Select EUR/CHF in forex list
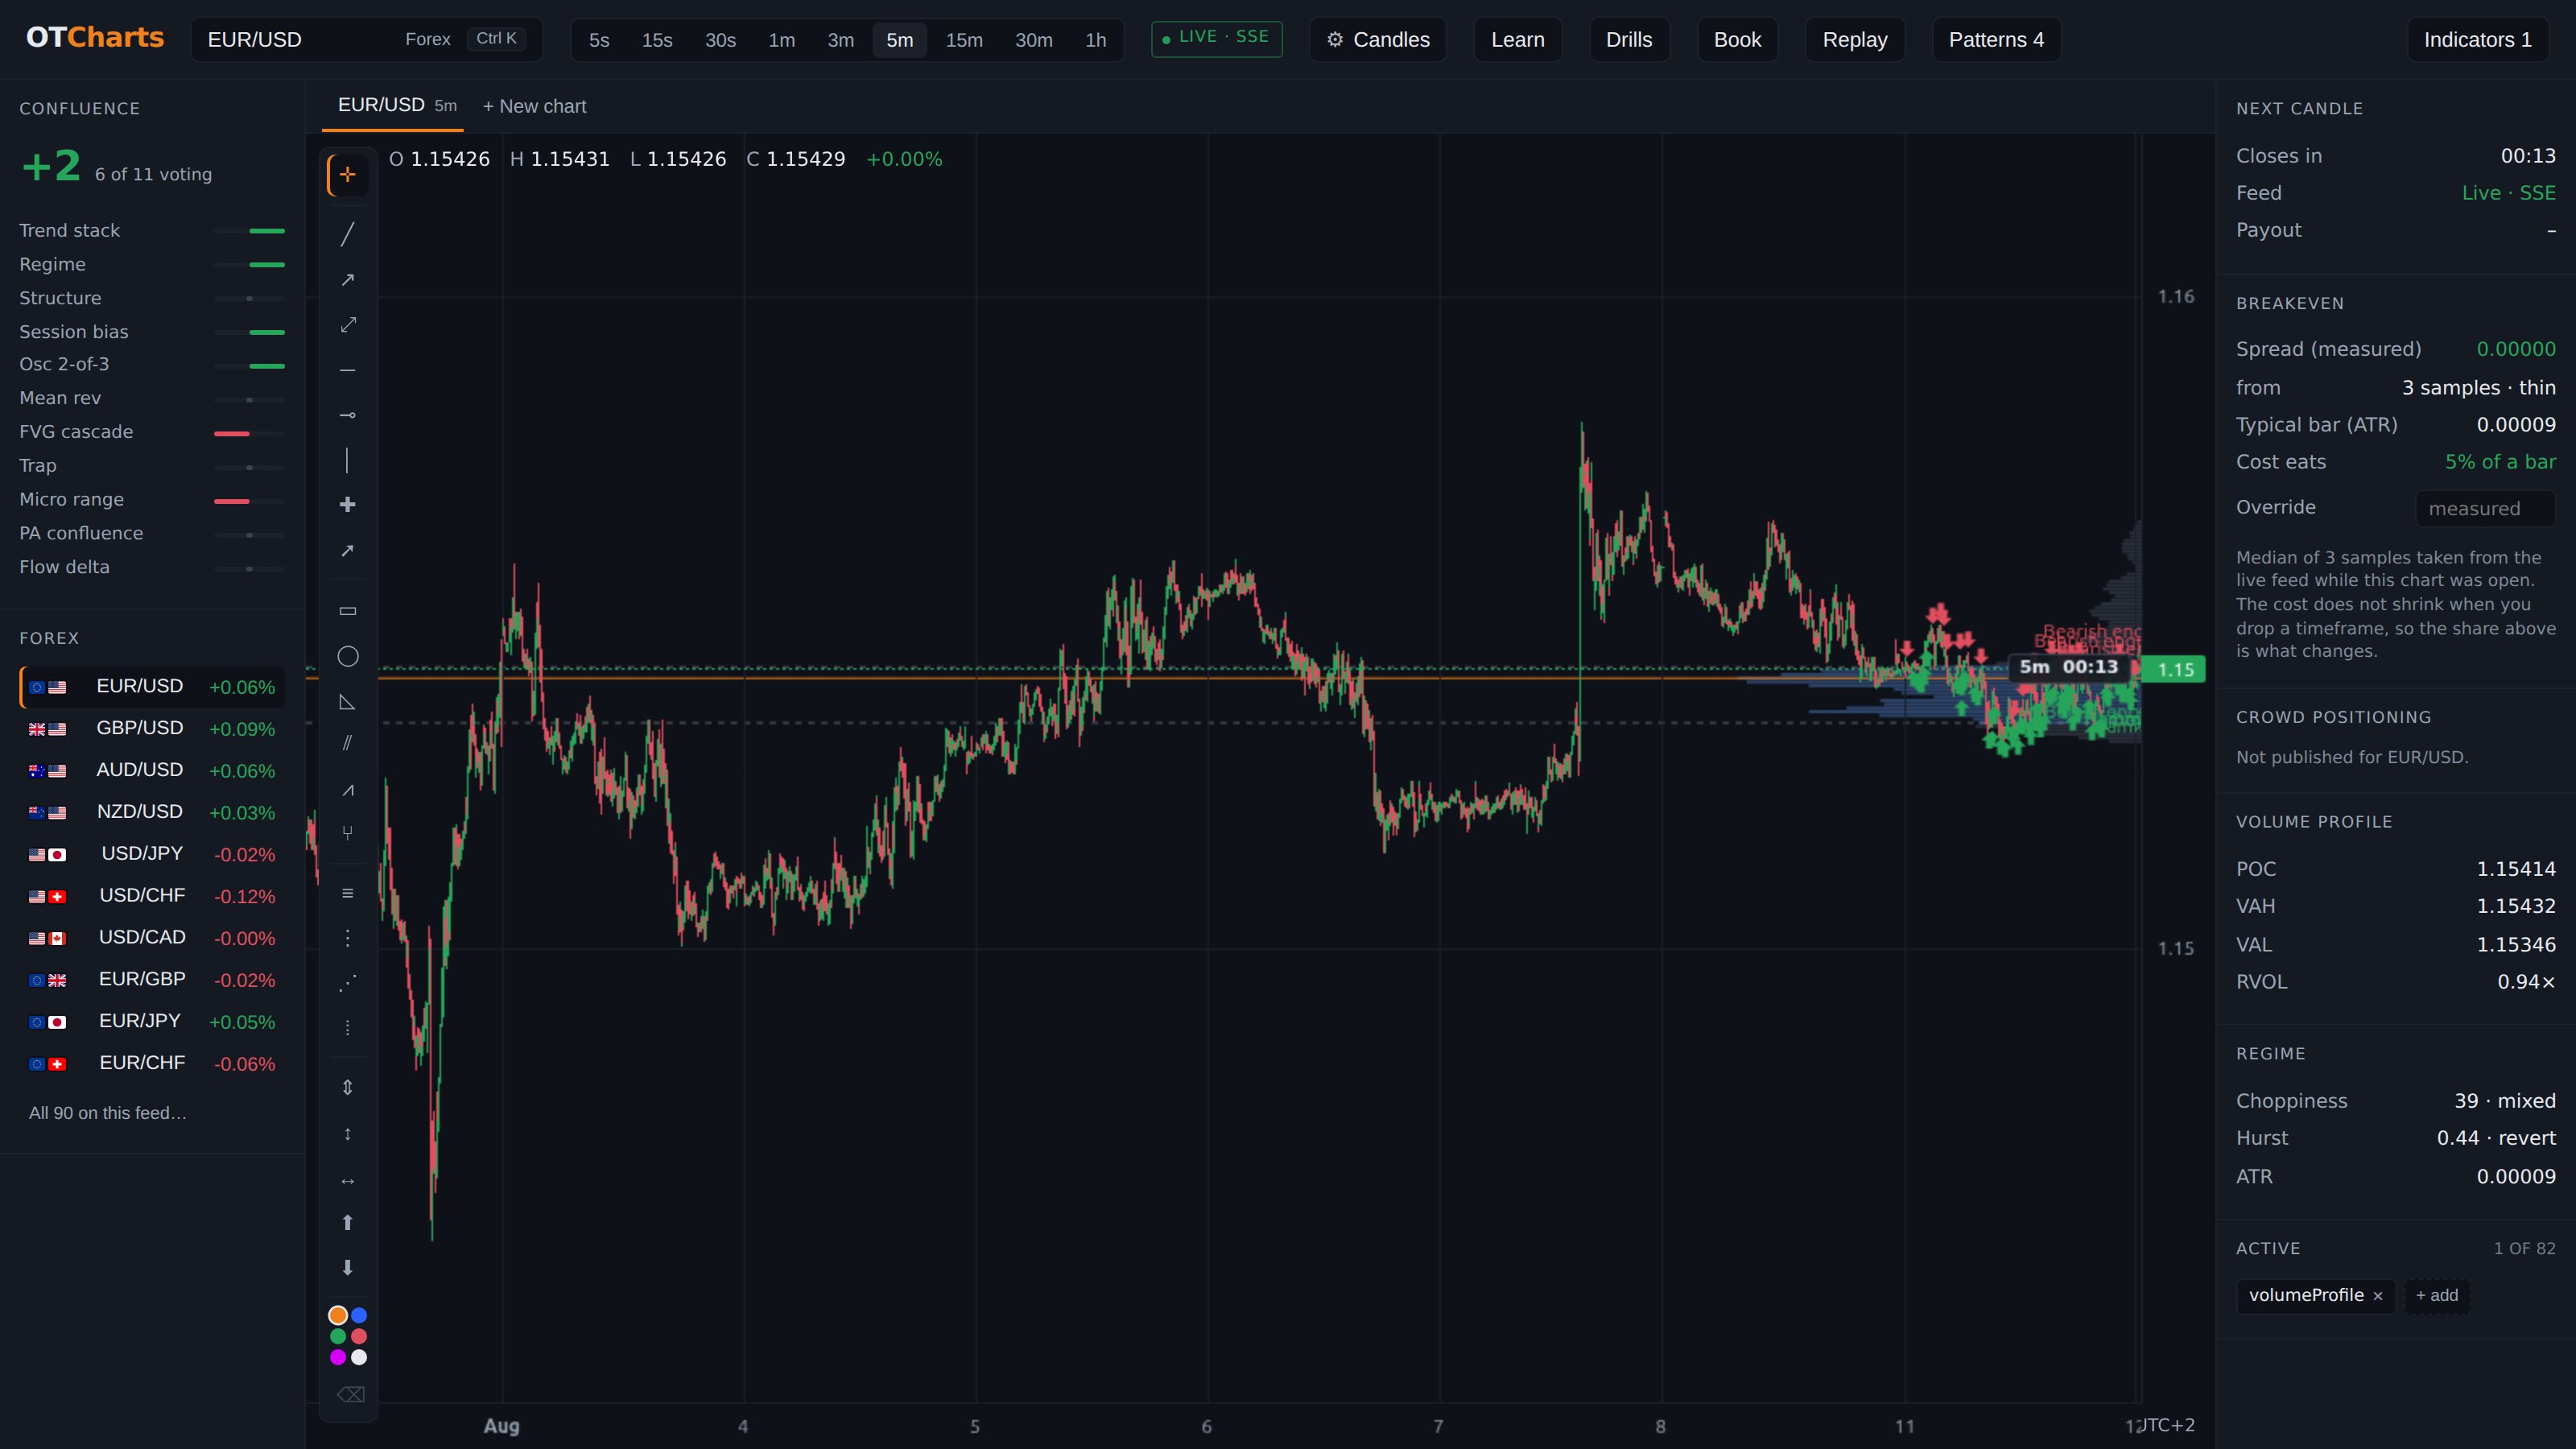Screen dimensions: 2576x1449 coord(152,1063)
